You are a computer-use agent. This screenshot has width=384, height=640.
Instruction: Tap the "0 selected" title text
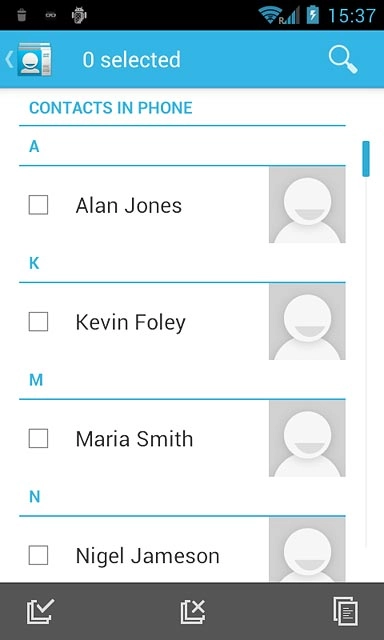[x=131, y=60]
